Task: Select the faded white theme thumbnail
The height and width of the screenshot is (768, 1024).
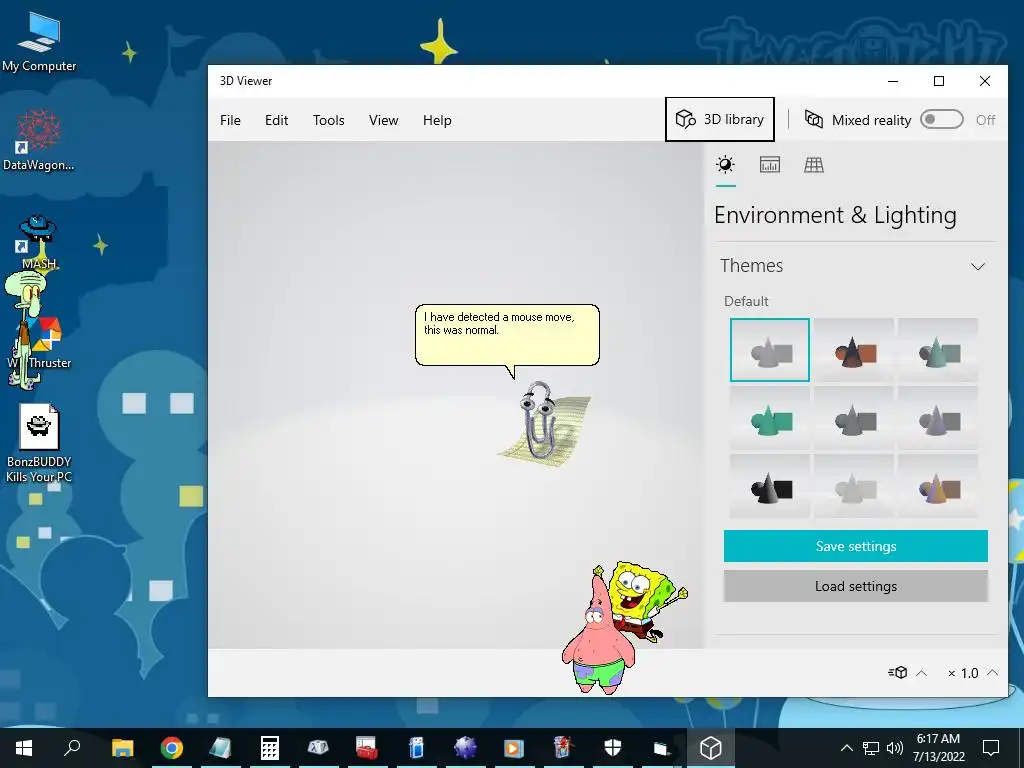Action: click(x=854, y=487)
